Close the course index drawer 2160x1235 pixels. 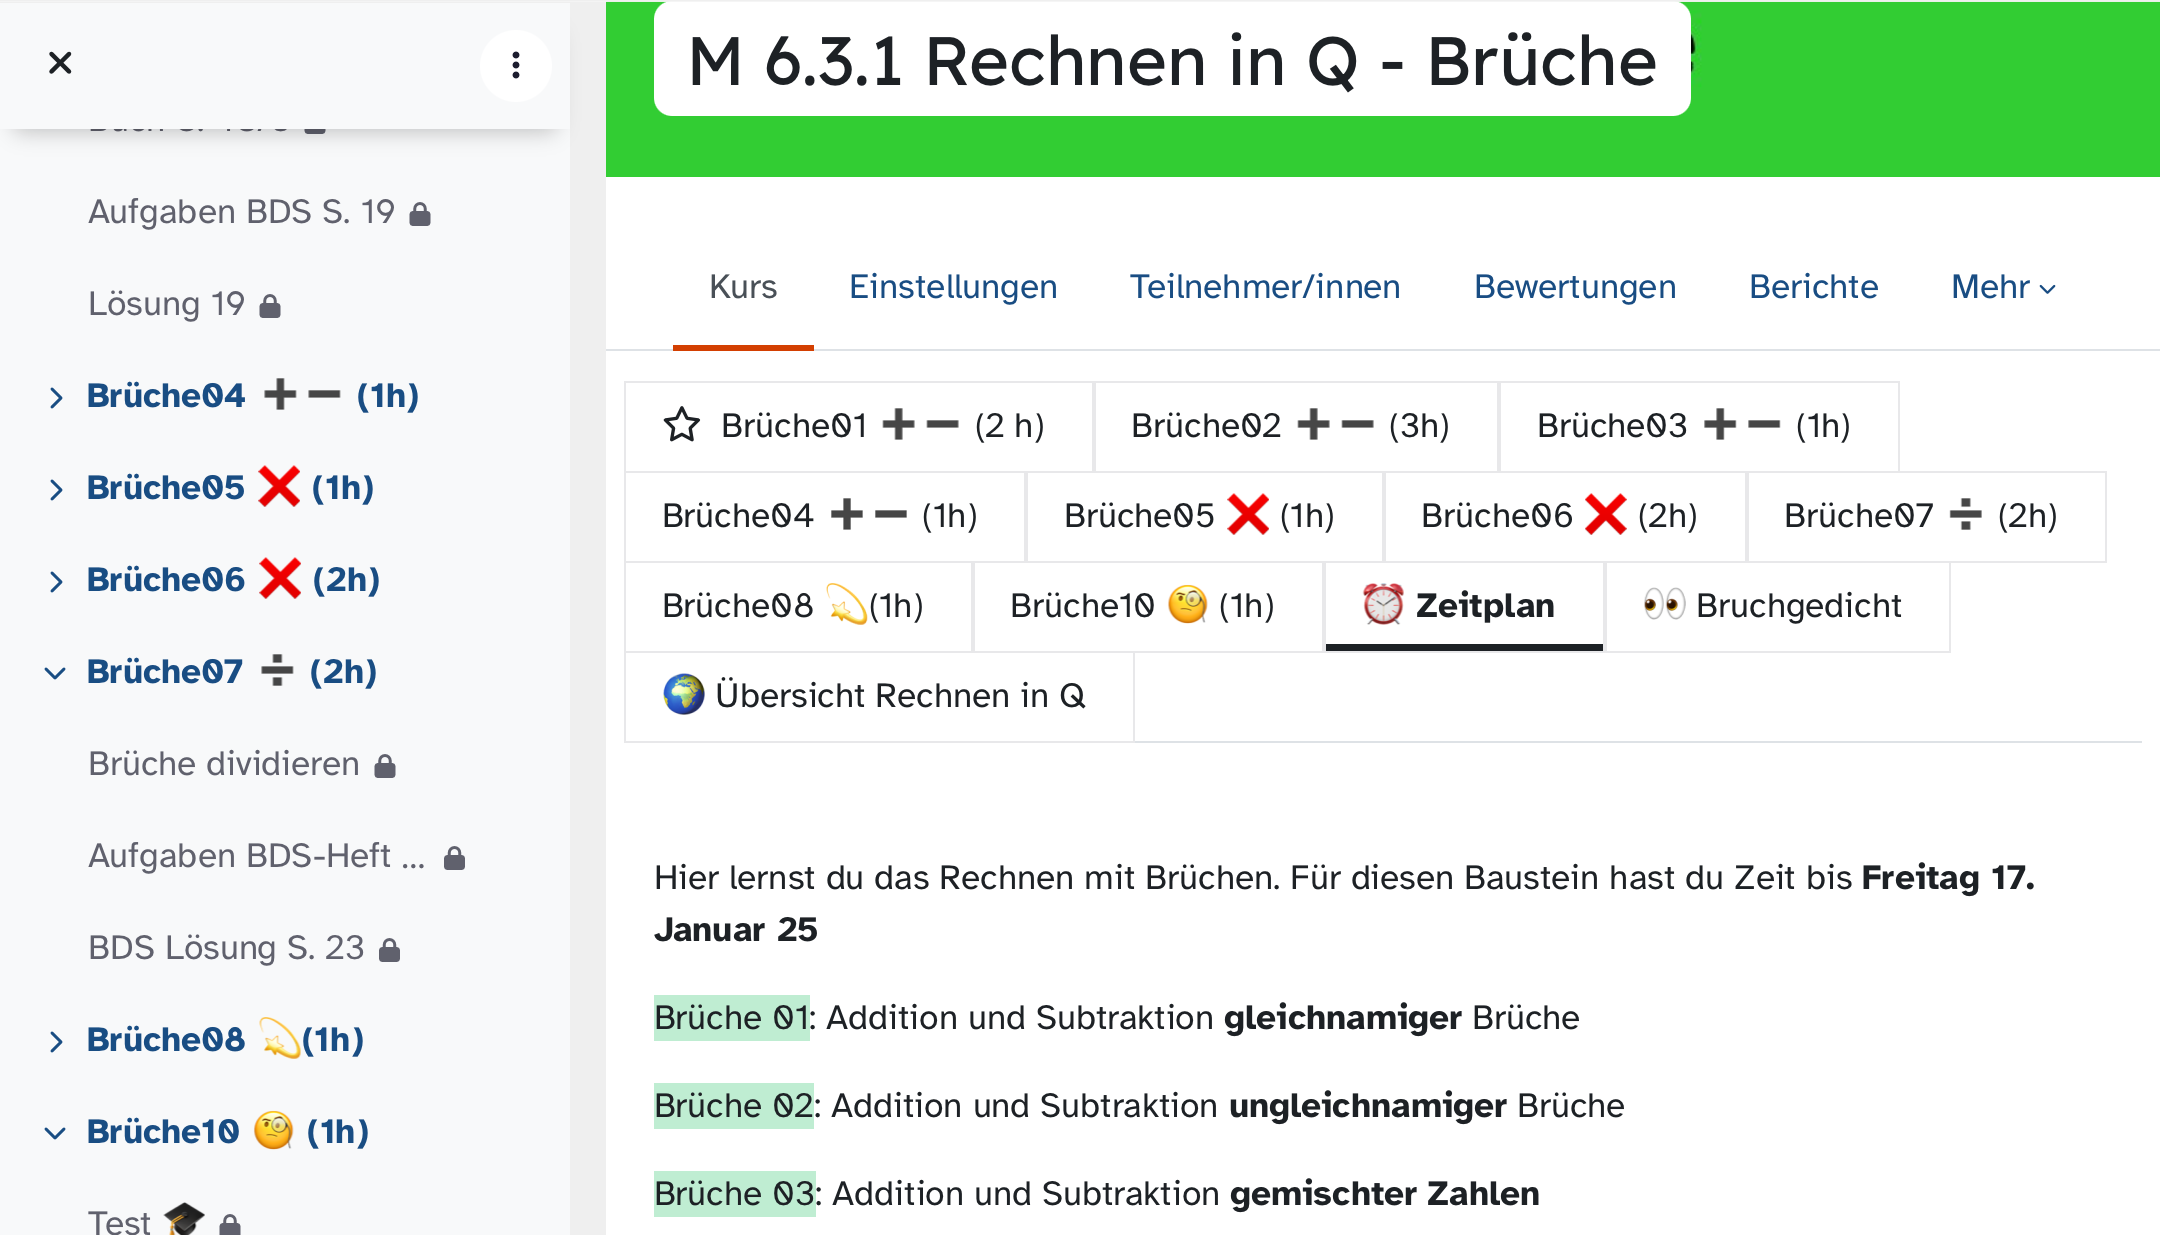click(x=60, y=63)
